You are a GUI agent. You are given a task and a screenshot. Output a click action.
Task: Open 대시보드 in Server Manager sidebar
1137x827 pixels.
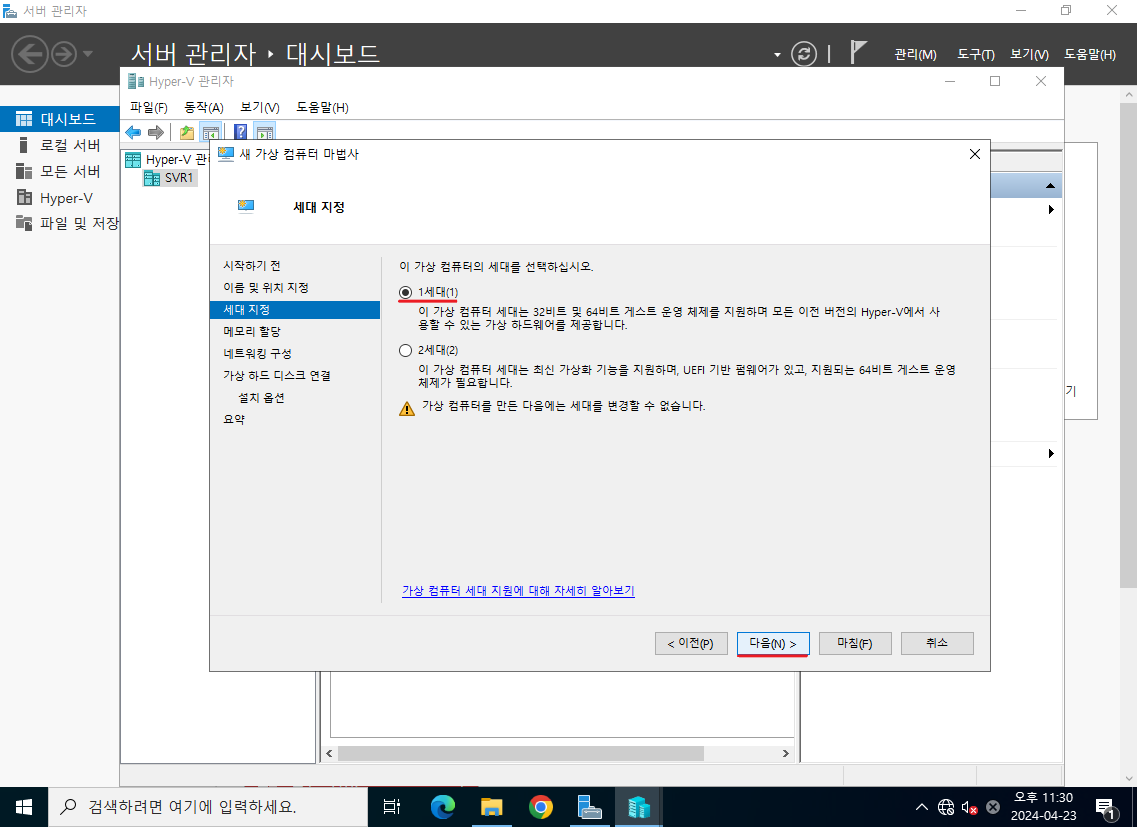(x=59, y=118)
